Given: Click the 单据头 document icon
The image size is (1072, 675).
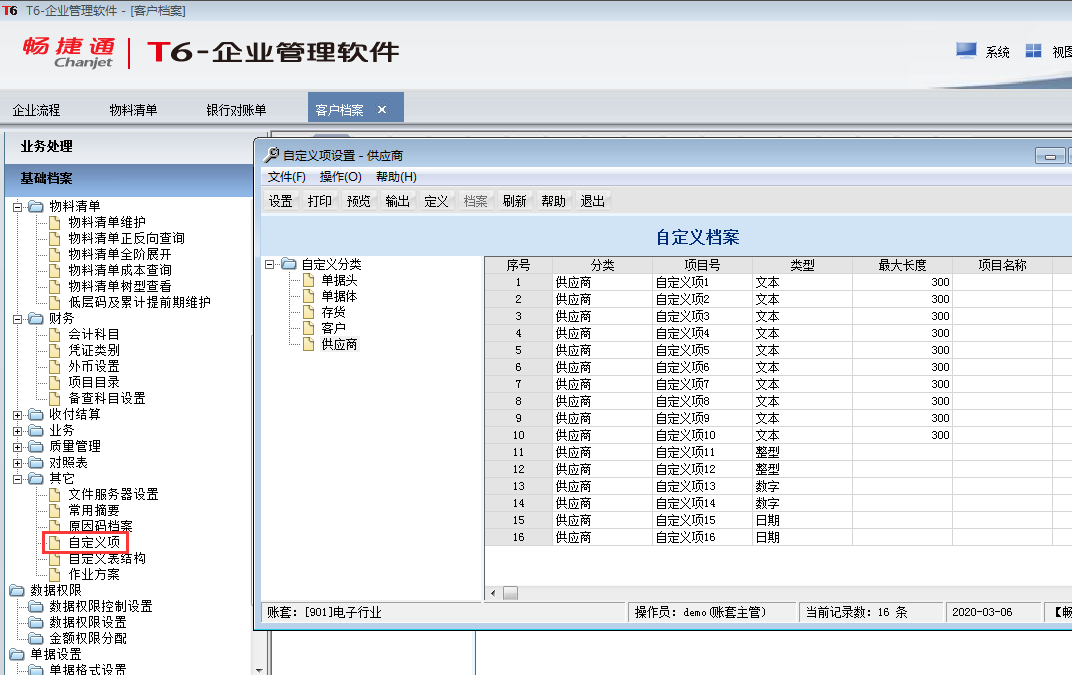Looking at the screenshot, I should [x=308, y=280].
